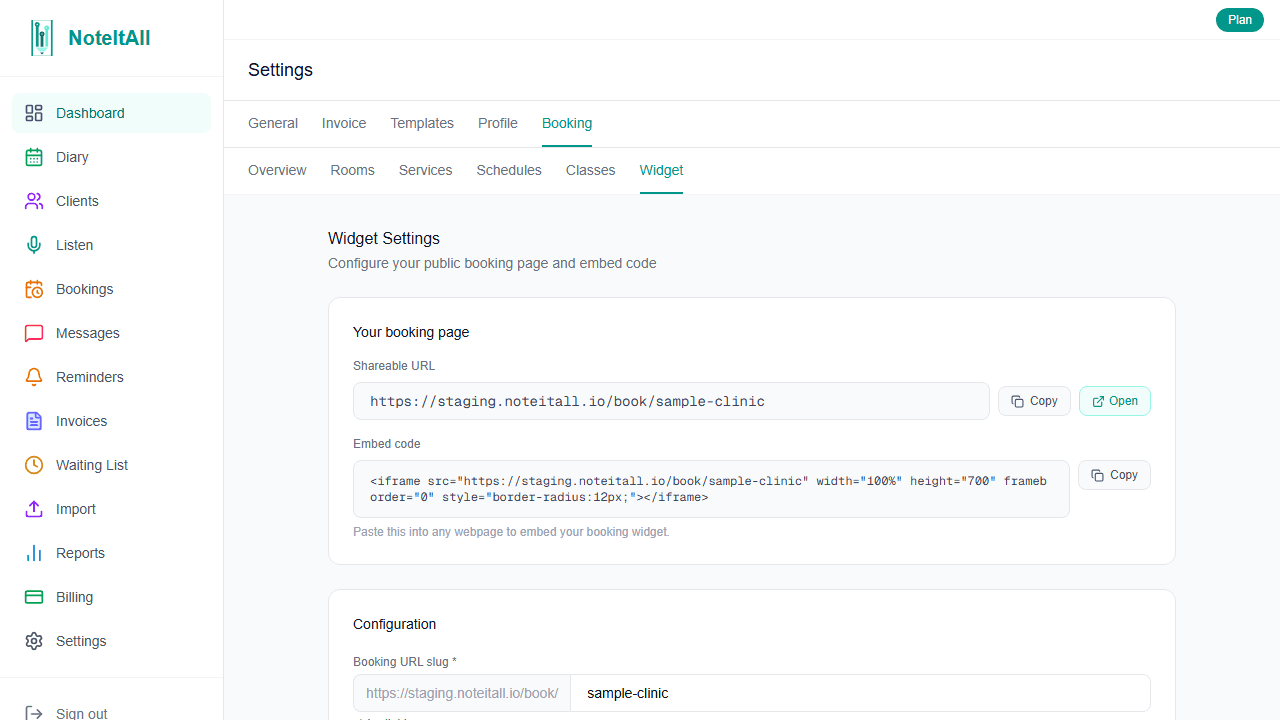This screenshot has height=720, width=1280.
Task: Switch to the Schedules sub-tab
Action: (x=509, y=170)
